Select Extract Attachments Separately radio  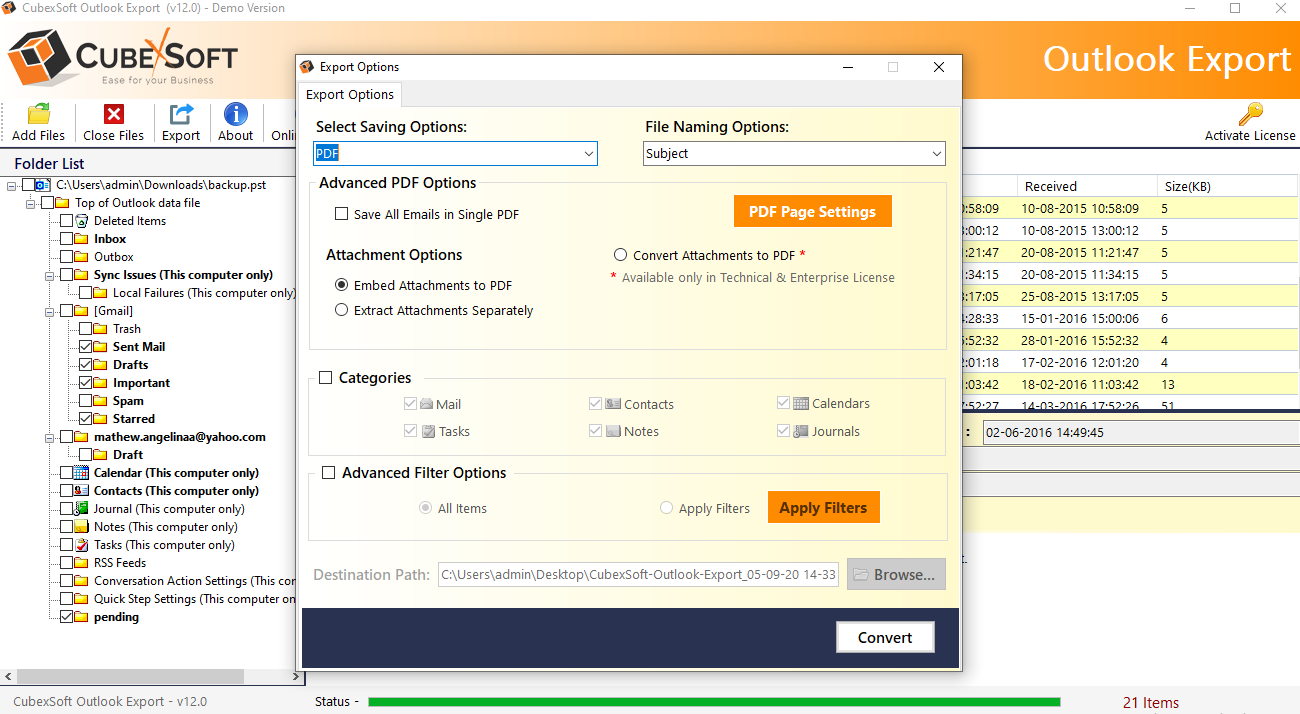click(x=342, y=310)
